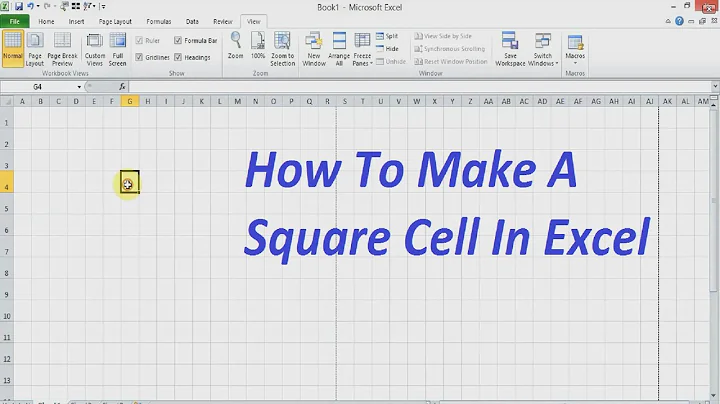The height and width of the screenshot is (404, 720).
Task: Select column A header
Action: click(22, 101)
